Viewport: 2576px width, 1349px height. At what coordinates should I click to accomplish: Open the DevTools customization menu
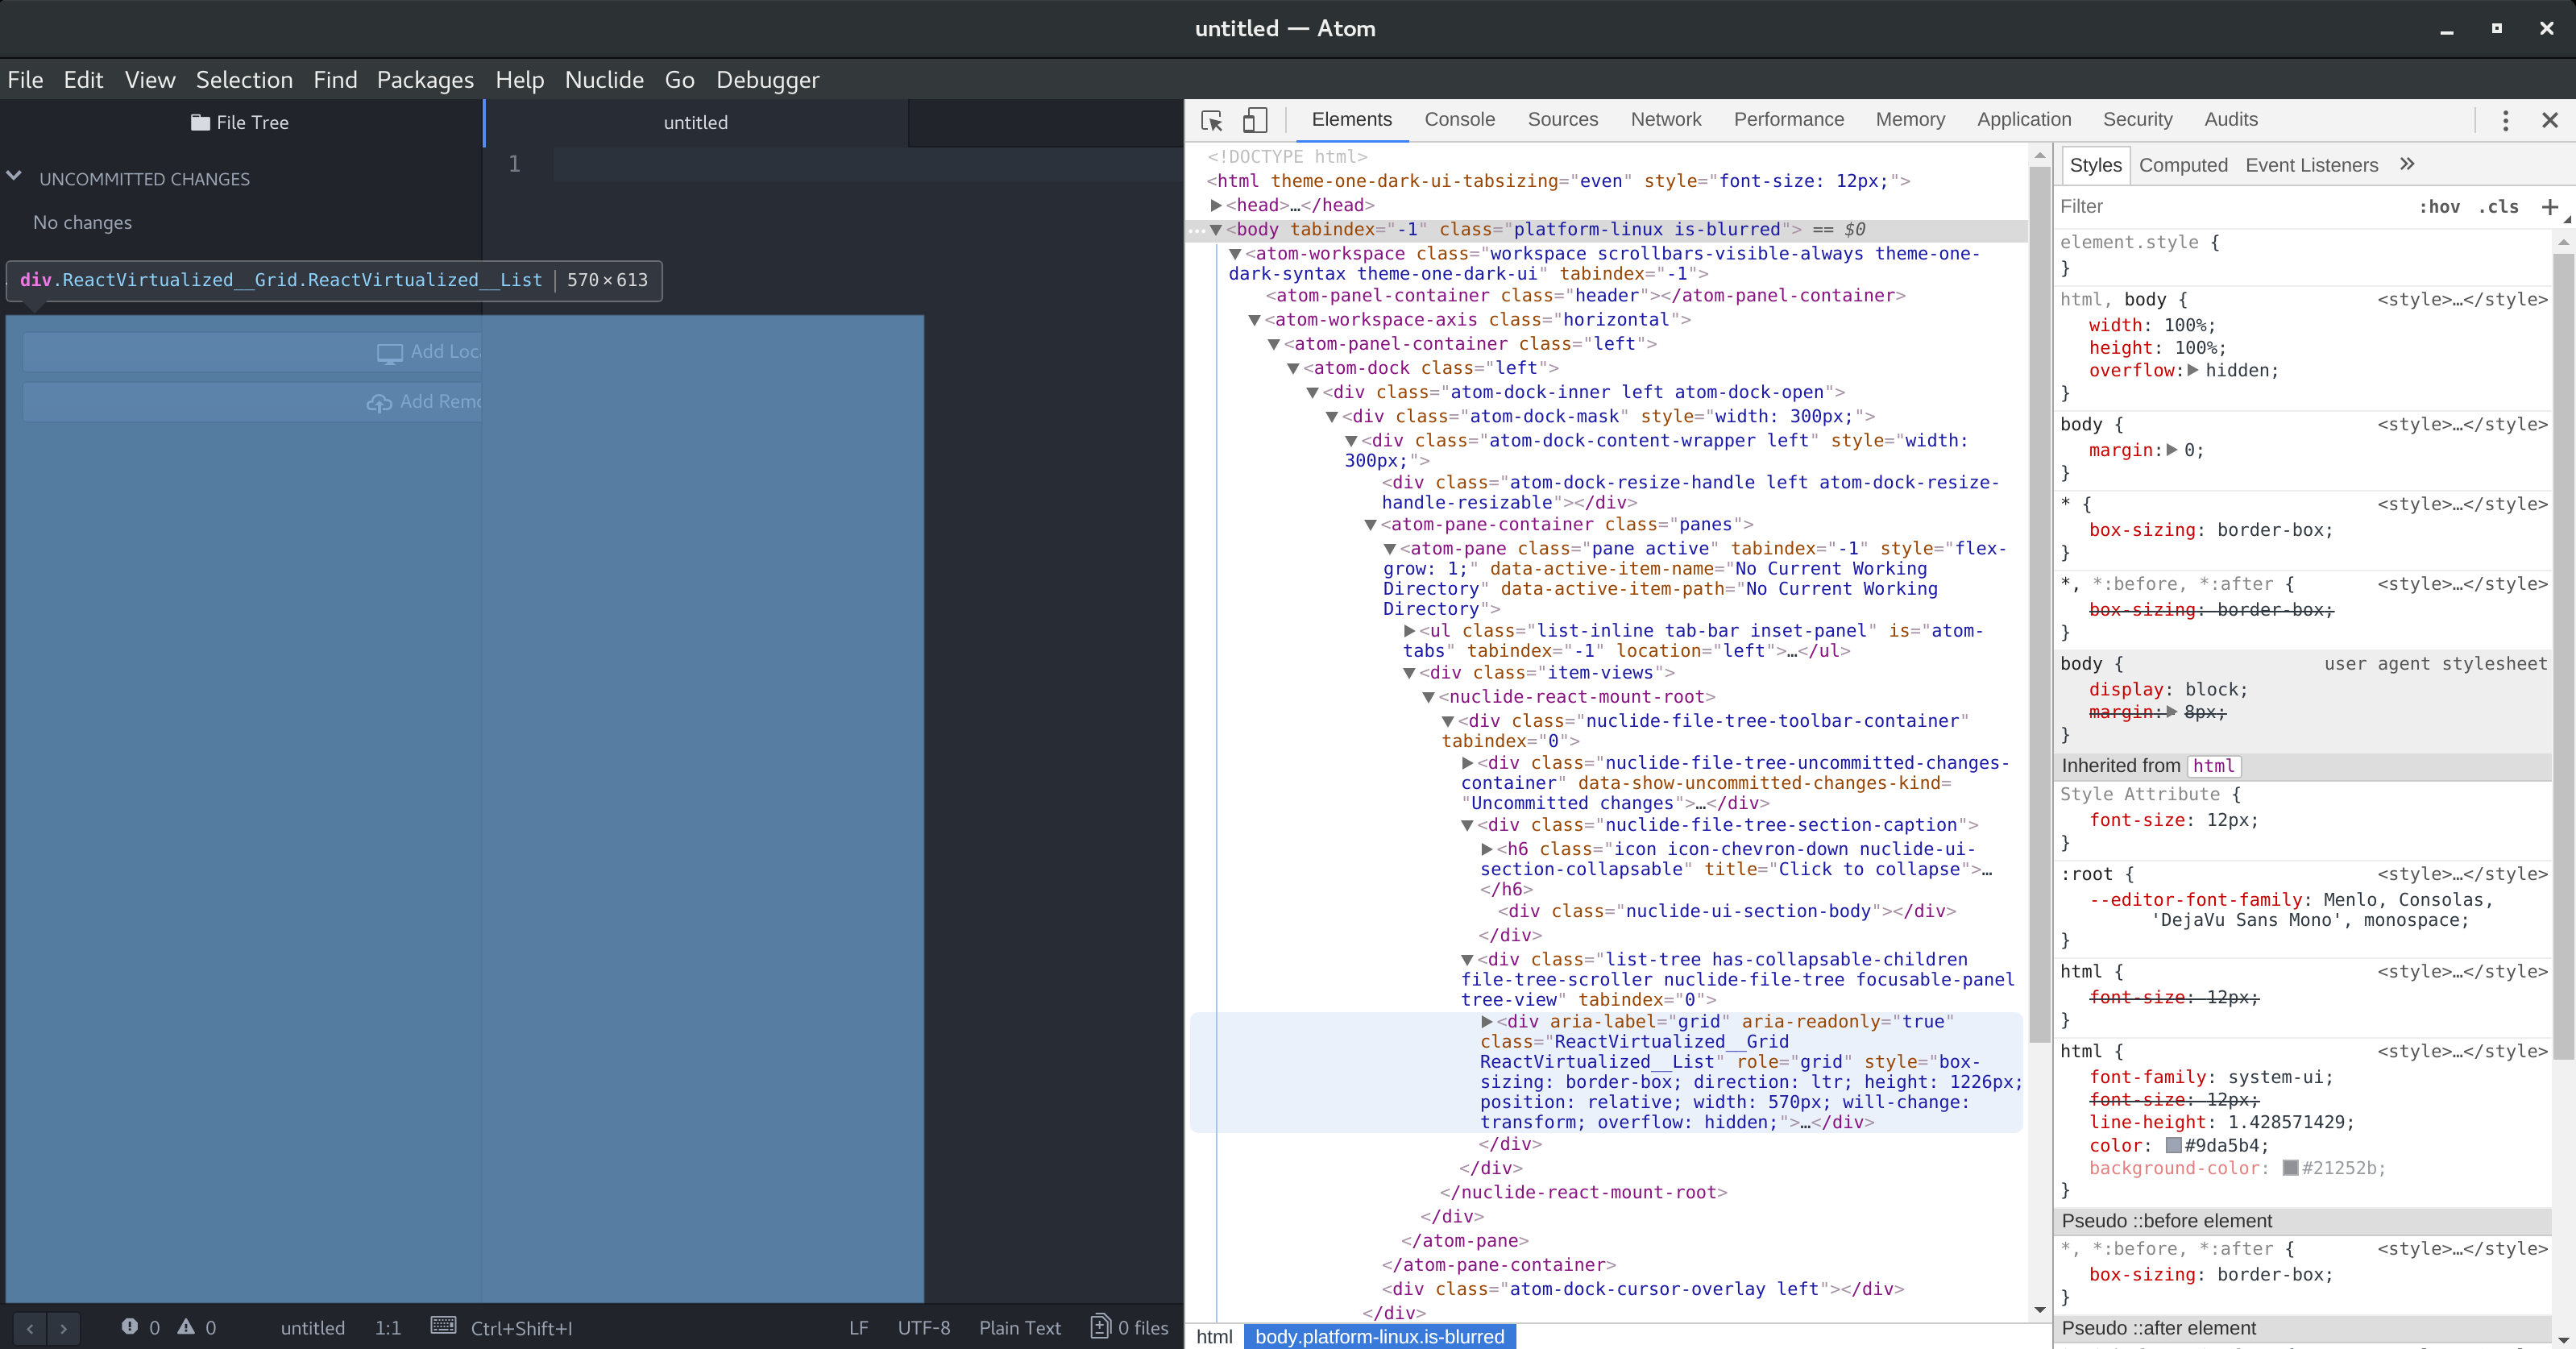[x=2505, y=120]
